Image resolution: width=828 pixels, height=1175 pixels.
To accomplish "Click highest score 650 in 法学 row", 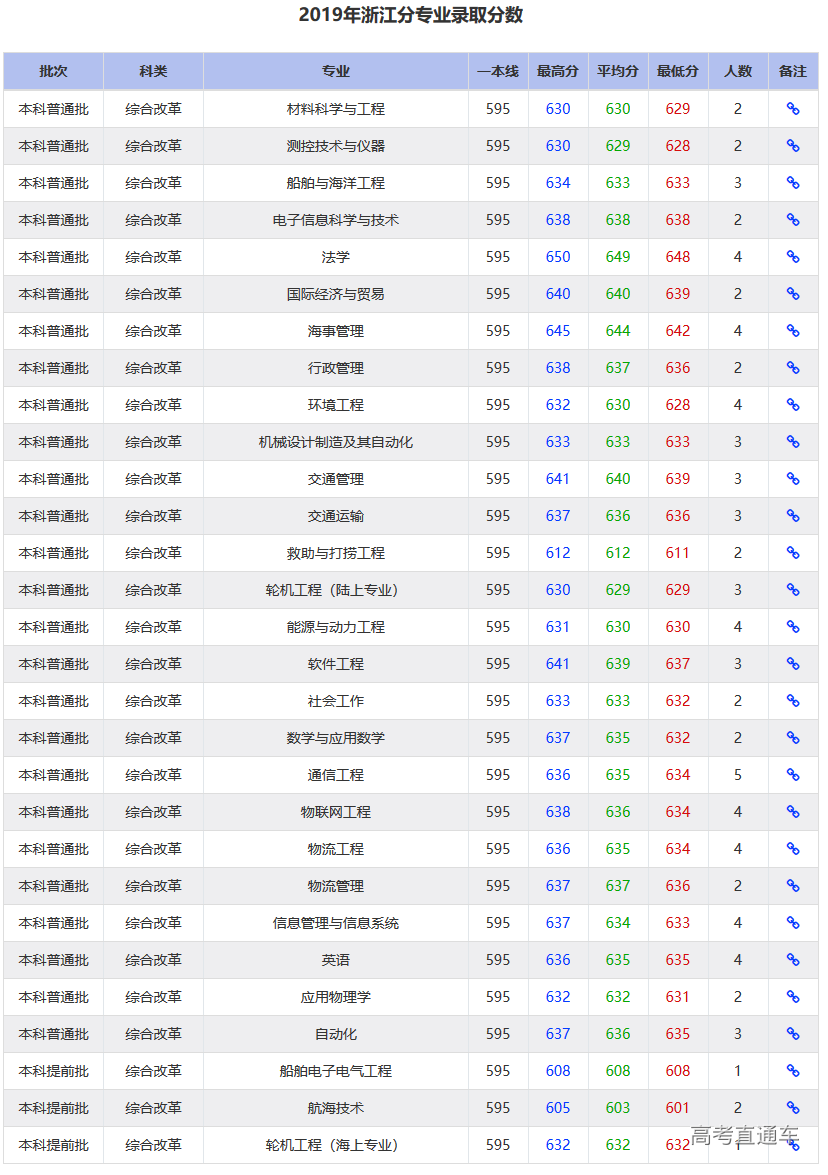I will point(558,257).
